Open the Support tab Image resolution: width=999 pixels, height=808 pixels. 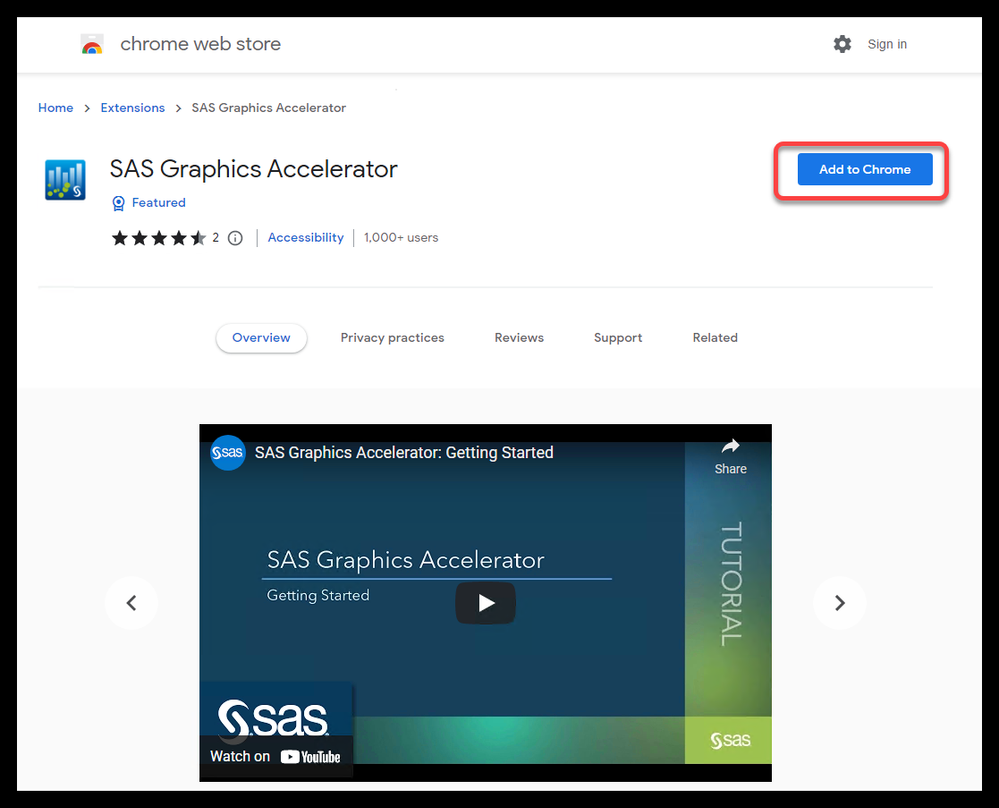click(618, 338)
